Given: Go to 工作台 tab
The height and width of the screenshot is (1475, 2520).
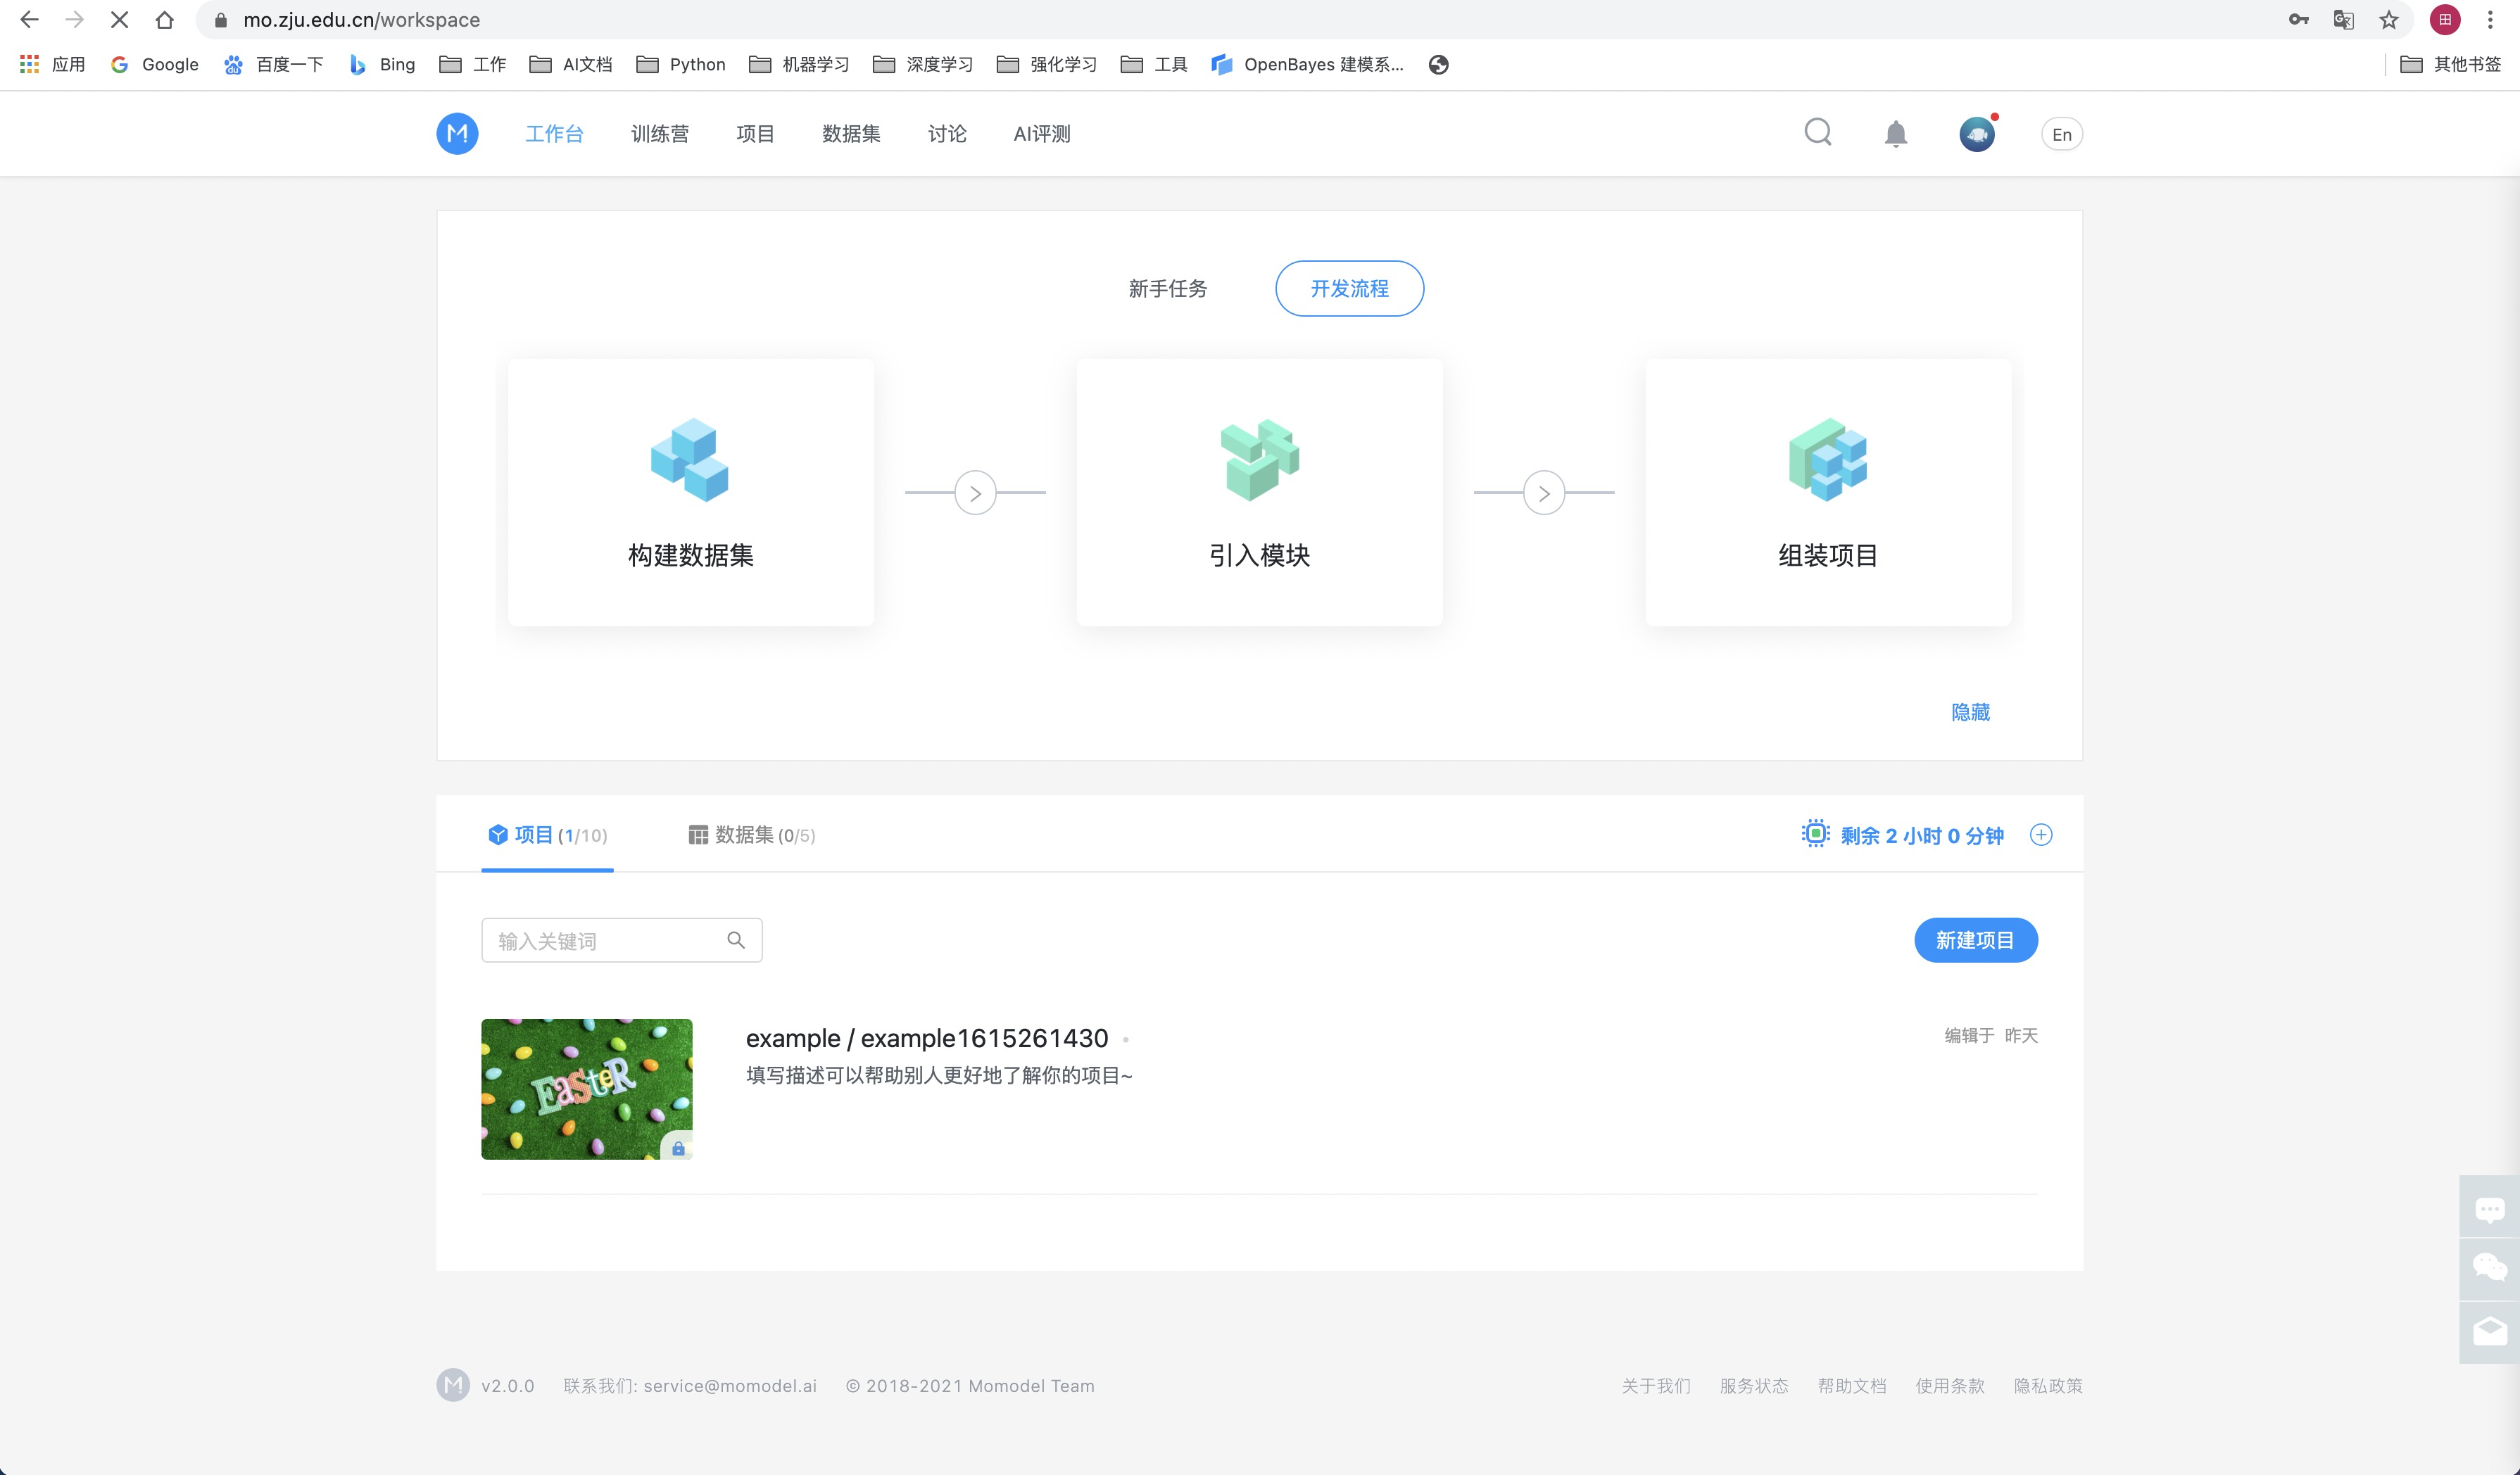Looking at the screenshot, I should [x=554, y=134].
